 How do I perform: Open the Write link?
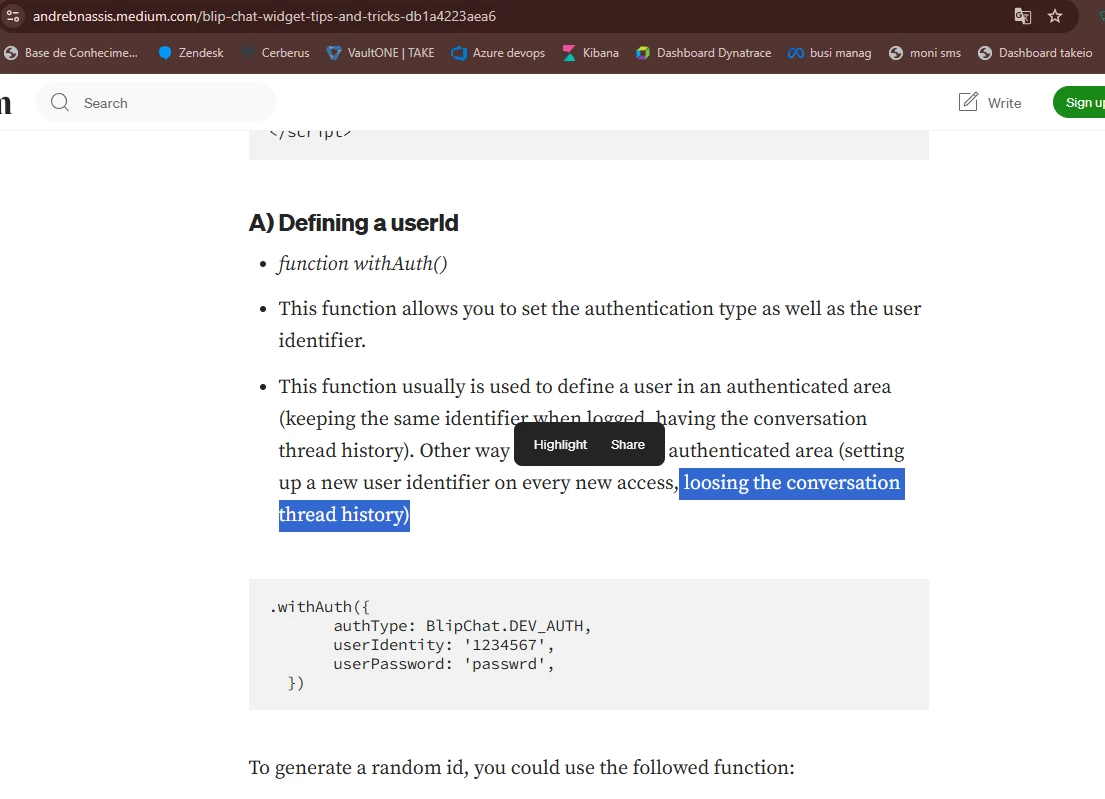(x=990, y=102)
